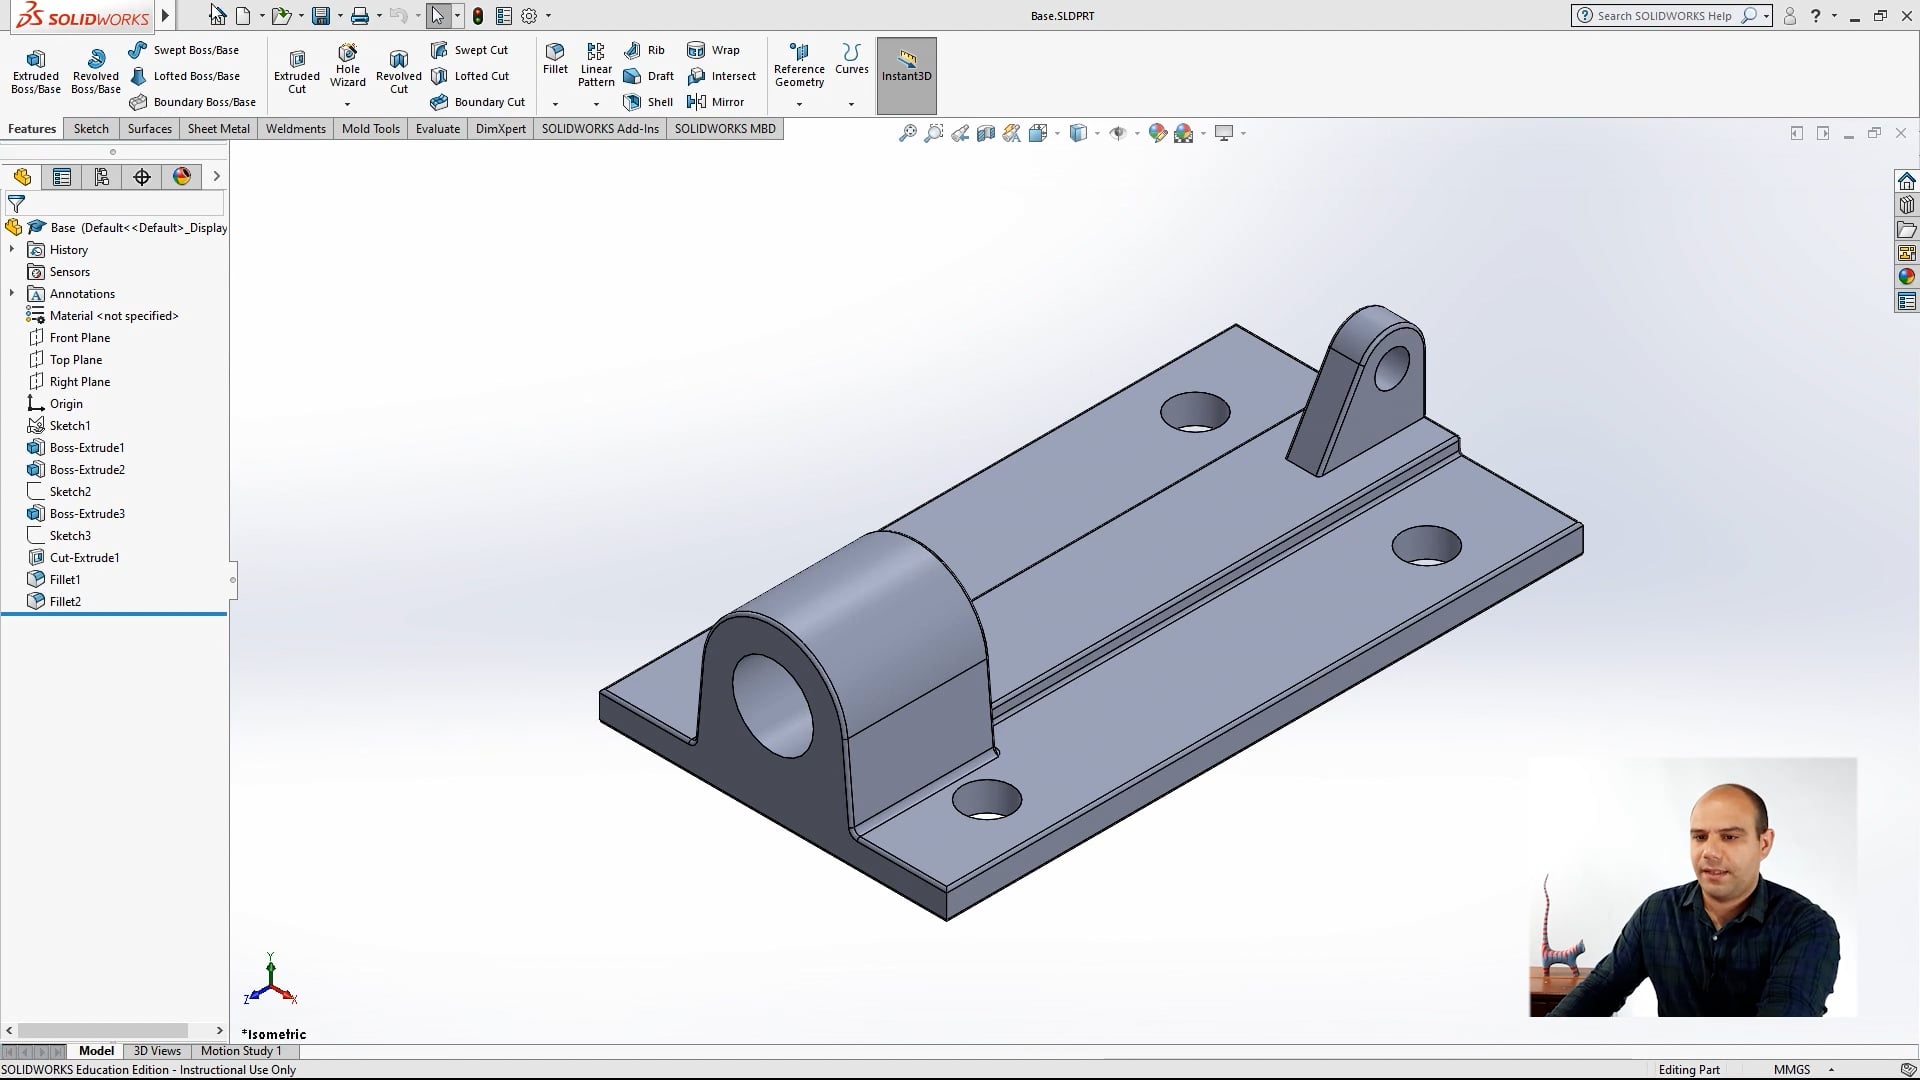Open the Hole Wizard tool
1920x1080 pixels.
click(347, 67)
